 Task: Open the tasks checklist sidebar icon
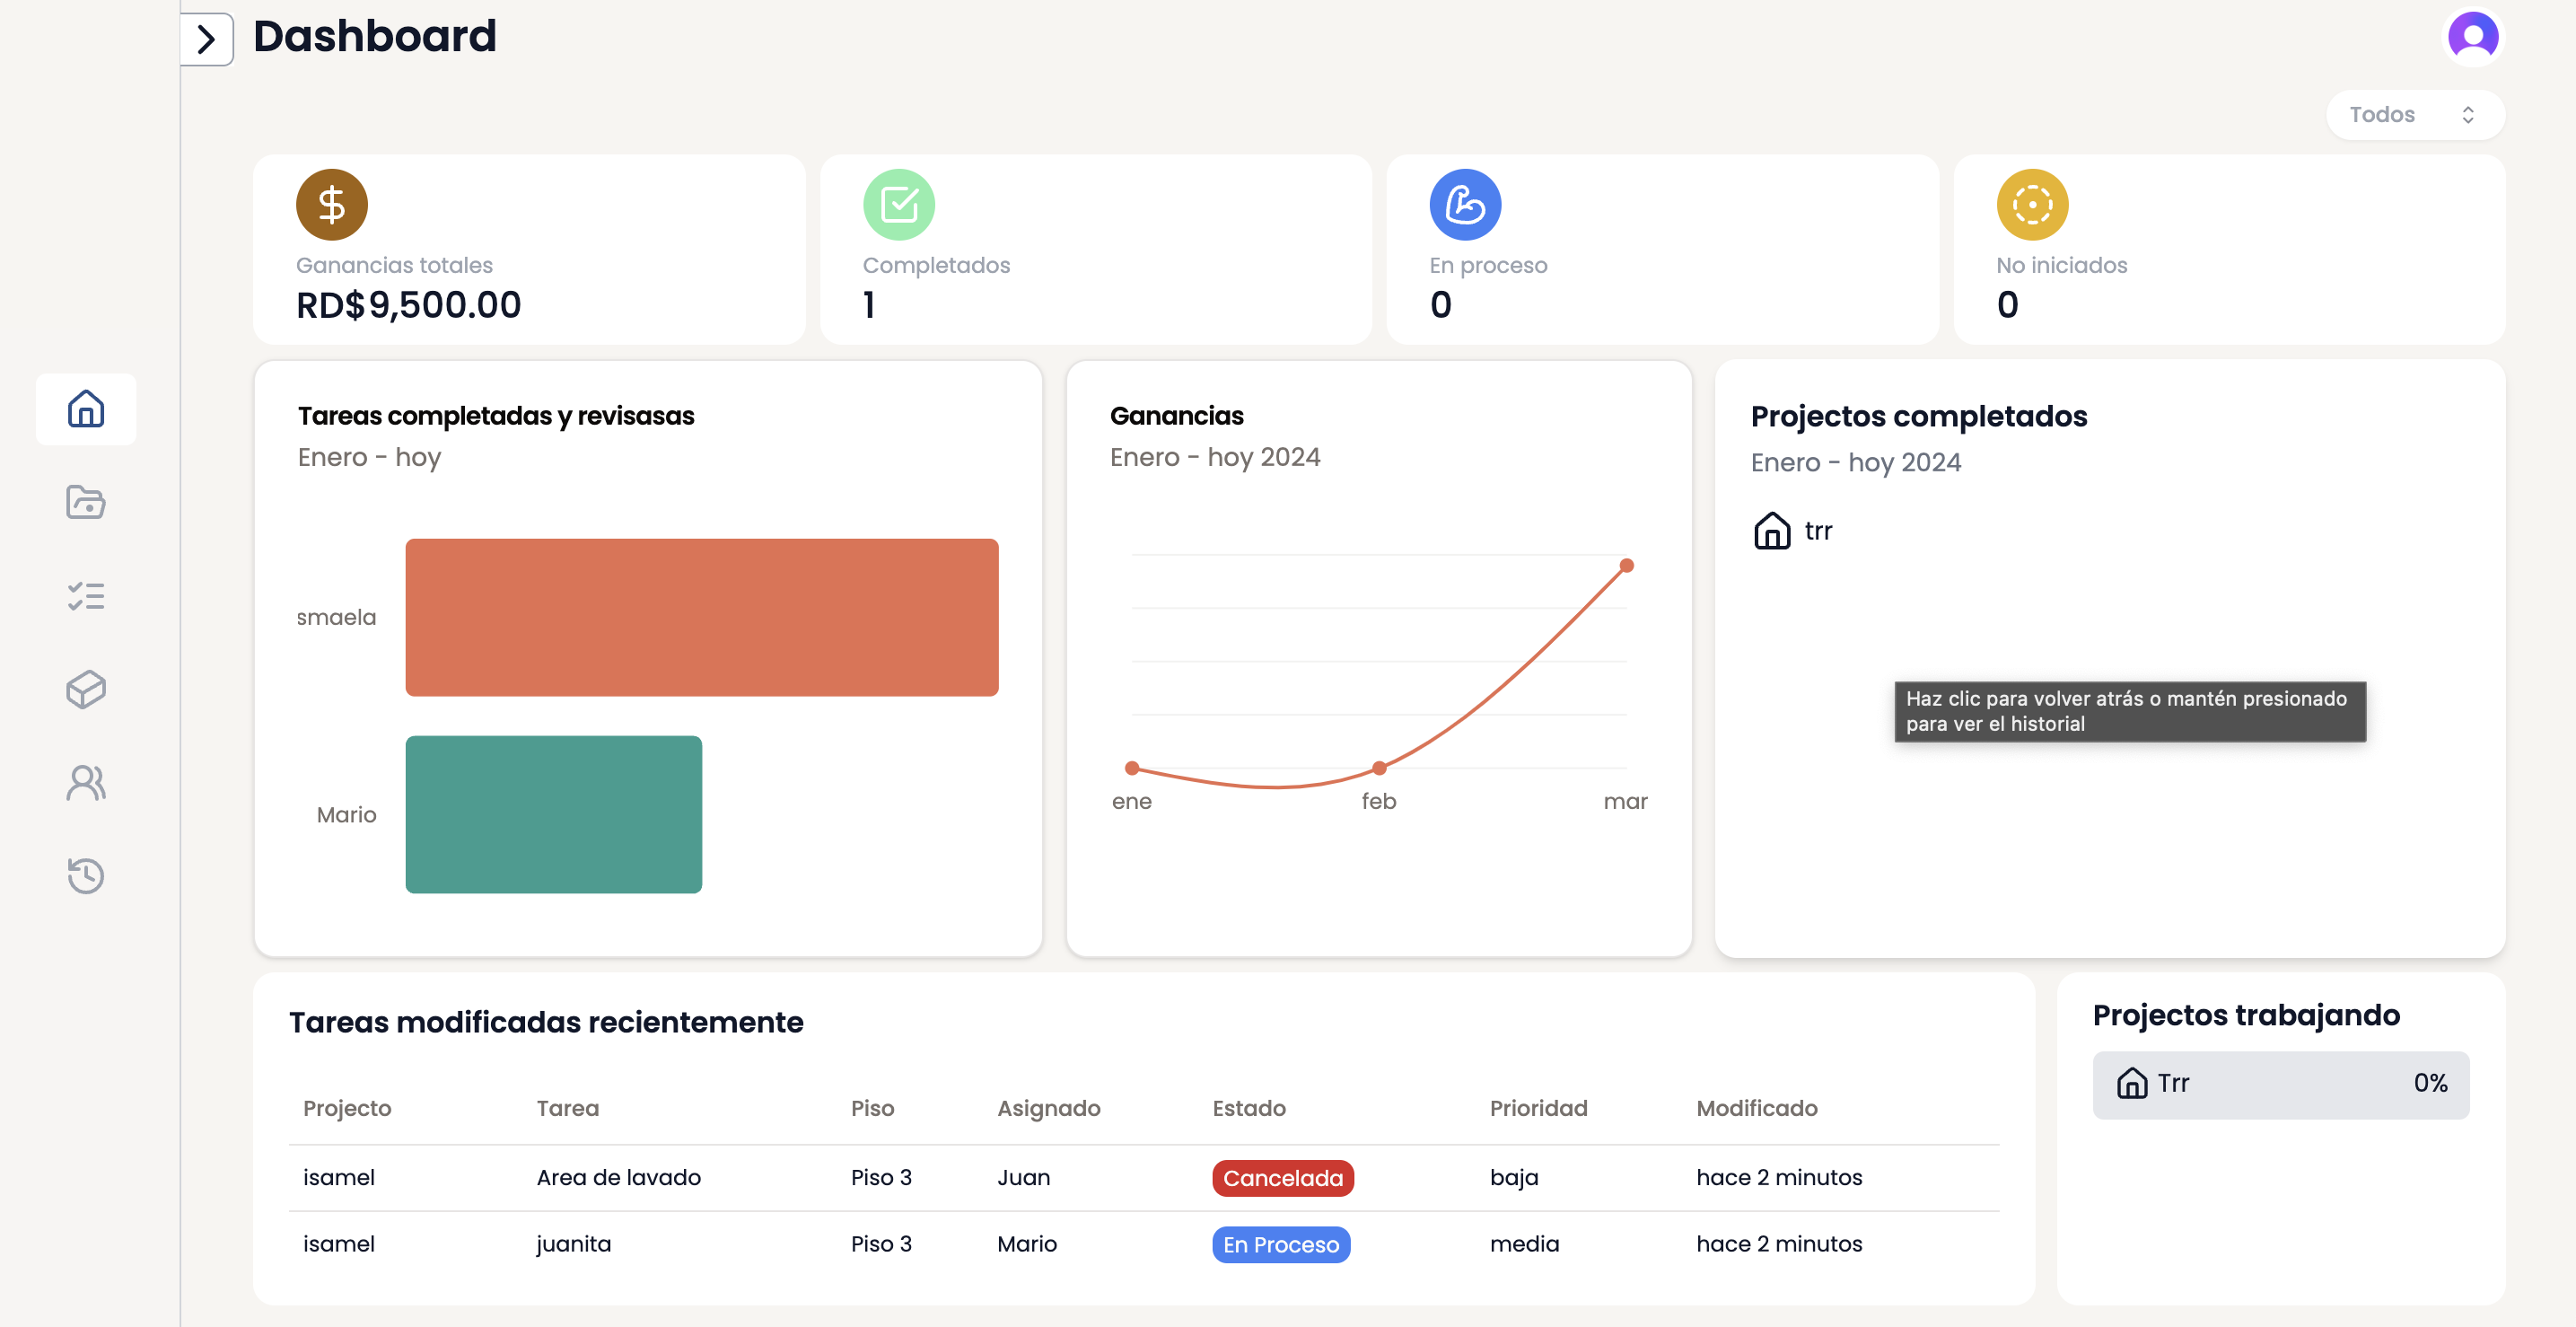(x=86, y=596)
